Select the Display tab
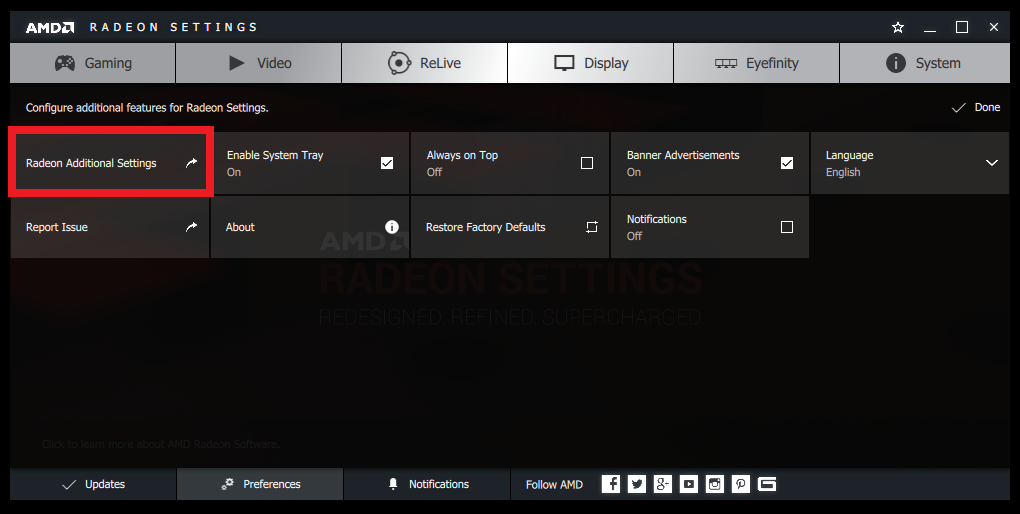Screen dimensions: 1020x514 591,63
